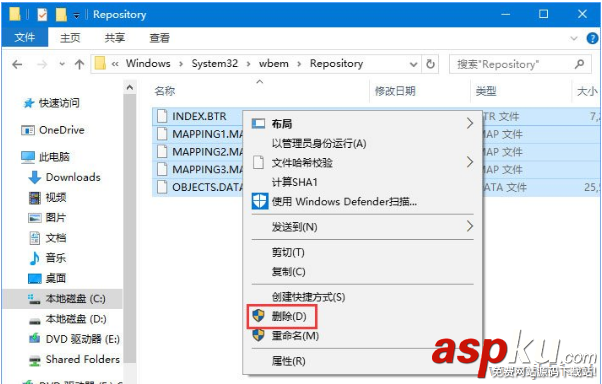602x384 pixels.
Task: Click the properties quick access icon
Action: pos(42,15)
